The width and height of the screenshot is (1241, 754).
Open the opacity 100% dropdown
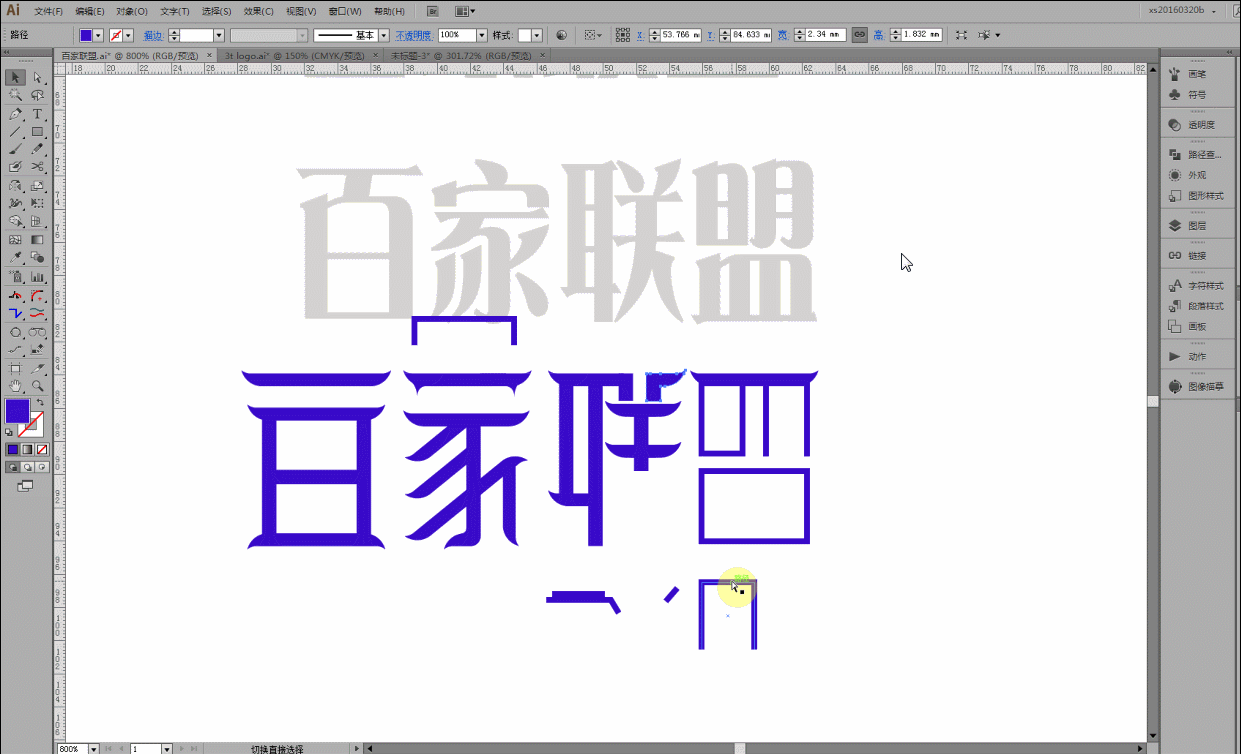pyautogui.click(x=482, y=35)
